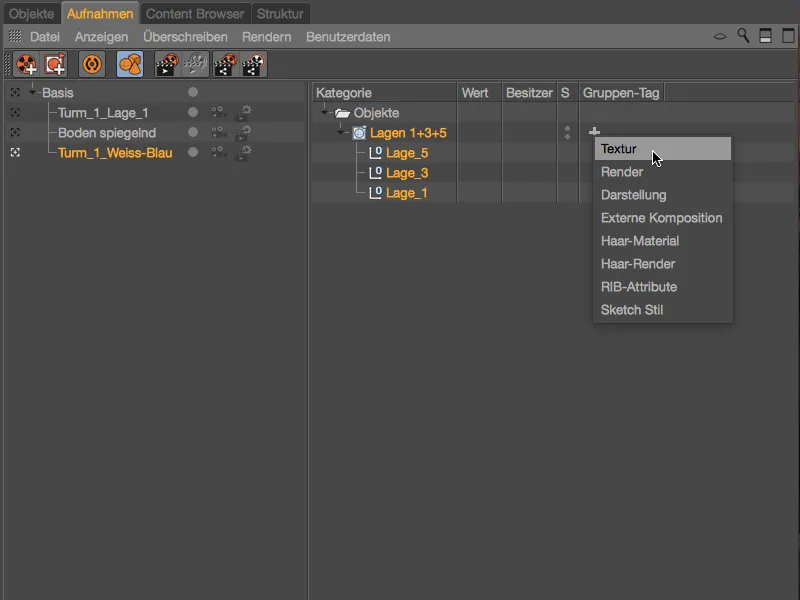Click the render settings icon for Turm_1_Lage_1
The image size is (800, 600).
[x=243, y=112]
